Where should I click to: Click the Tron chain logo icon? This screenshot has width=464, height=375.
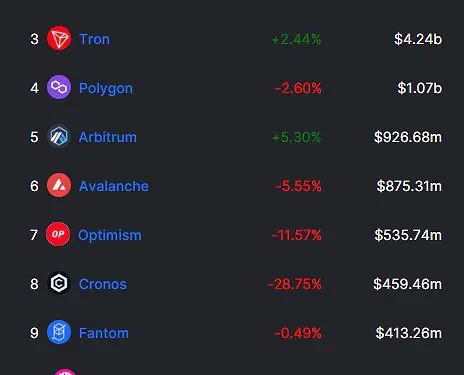(x=59, y=38)
